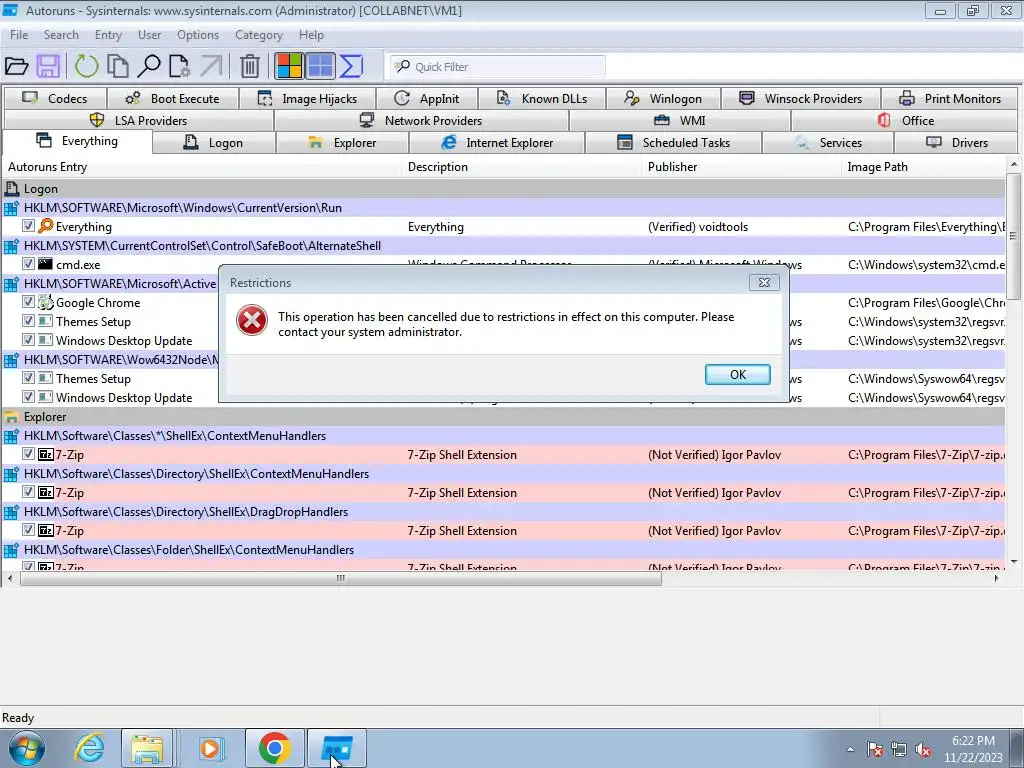
Task: Switch to the Image Hijacks tab
Action: tap(307, 99)
